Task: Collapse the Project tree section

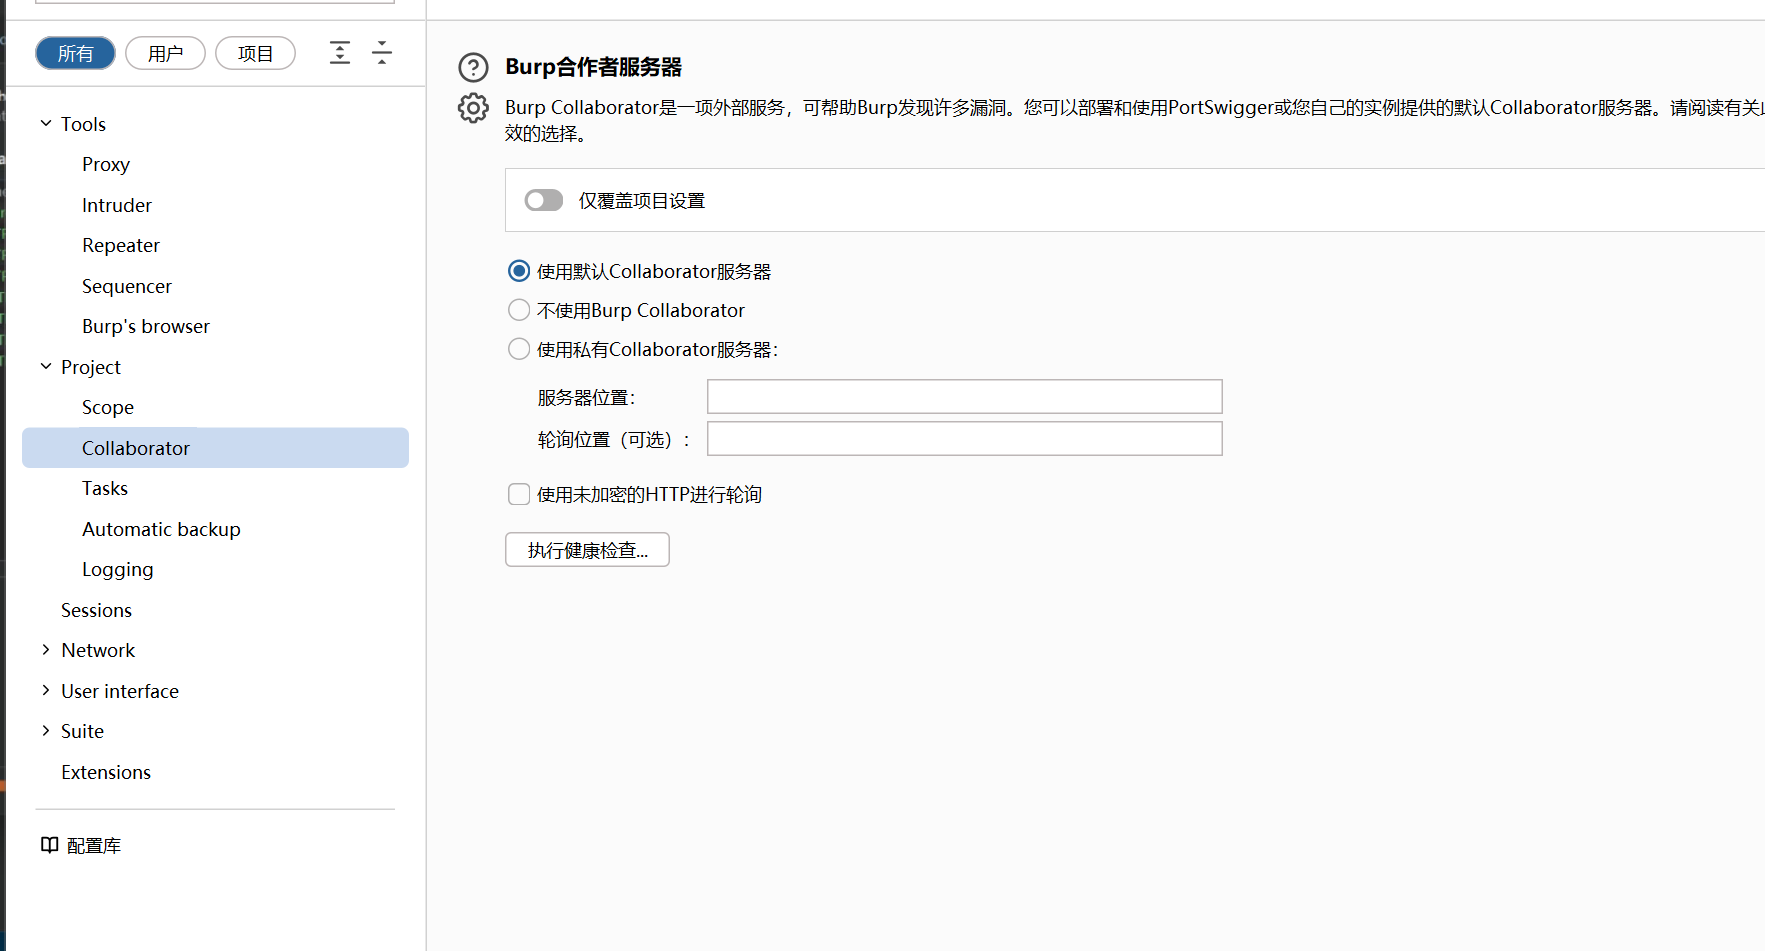Action: pos(46,367)
